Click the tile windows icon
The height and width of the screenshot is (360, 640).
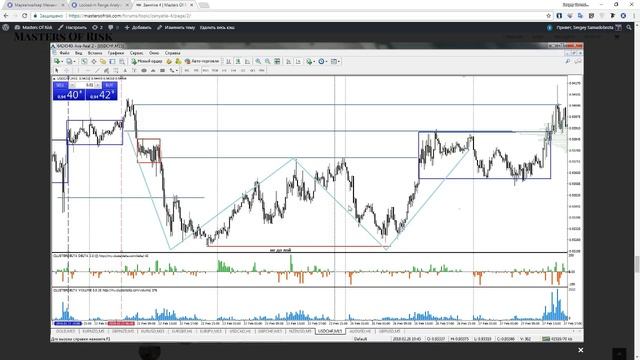point(277,61)
